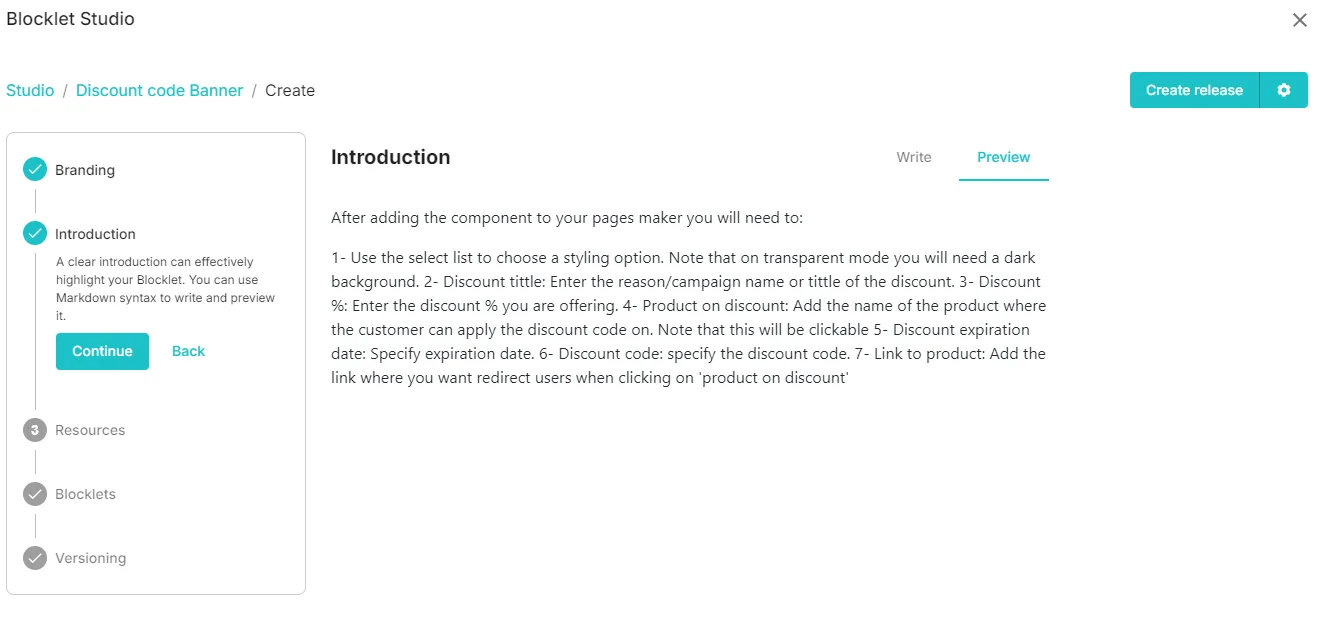Select the Resources step label
Screen dimensions: 1321x624
point(90,430)
